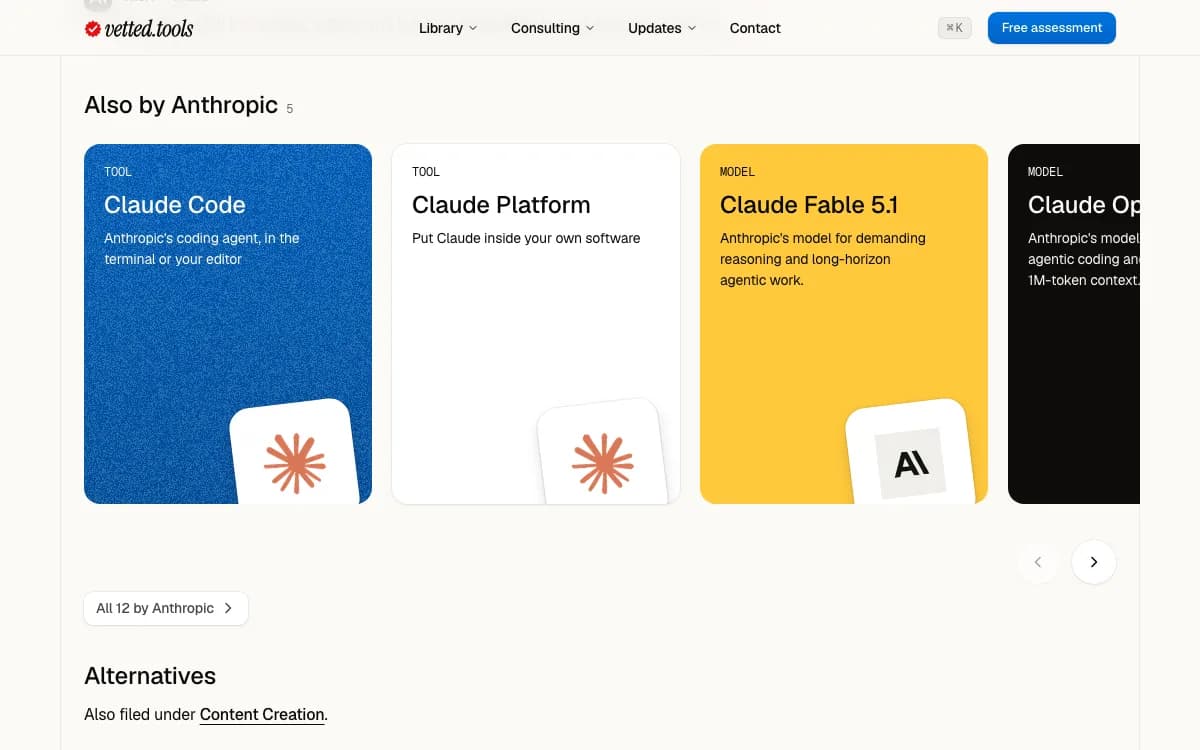Open the Claude Platform card title
The height and width of the screenshot is (750, 1200).
(501, 205)
